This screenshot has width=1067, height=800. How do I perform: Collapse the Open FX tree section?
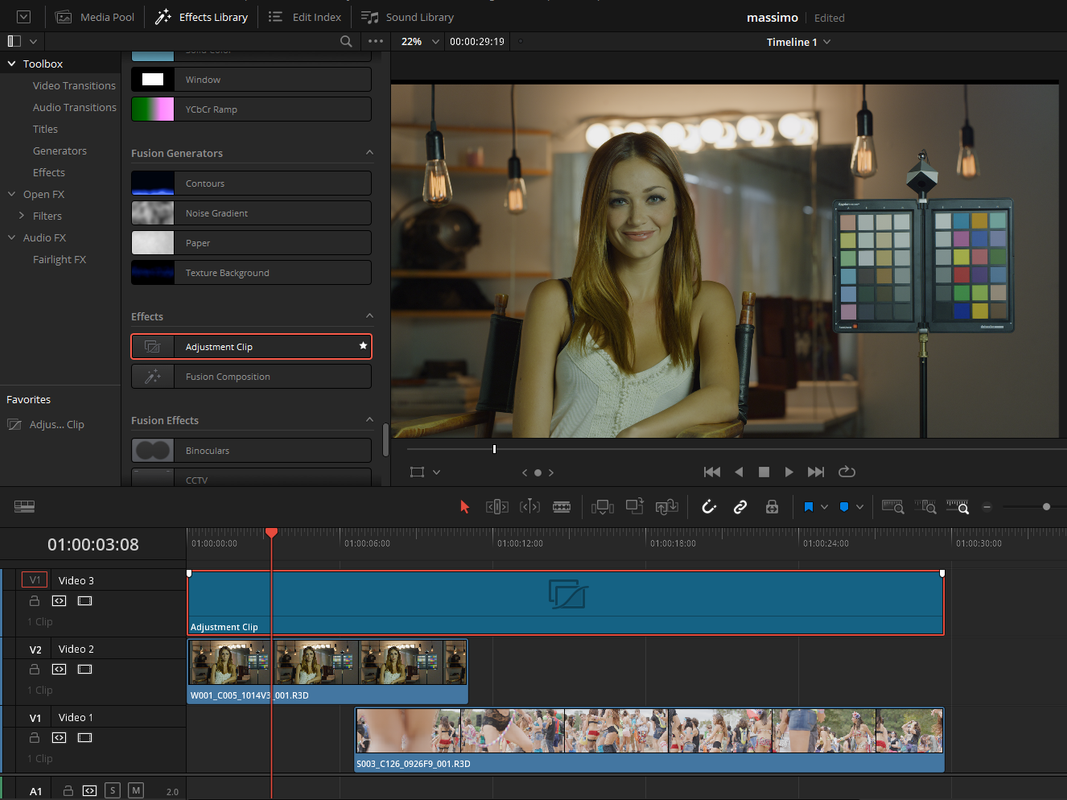pos(12,194)
